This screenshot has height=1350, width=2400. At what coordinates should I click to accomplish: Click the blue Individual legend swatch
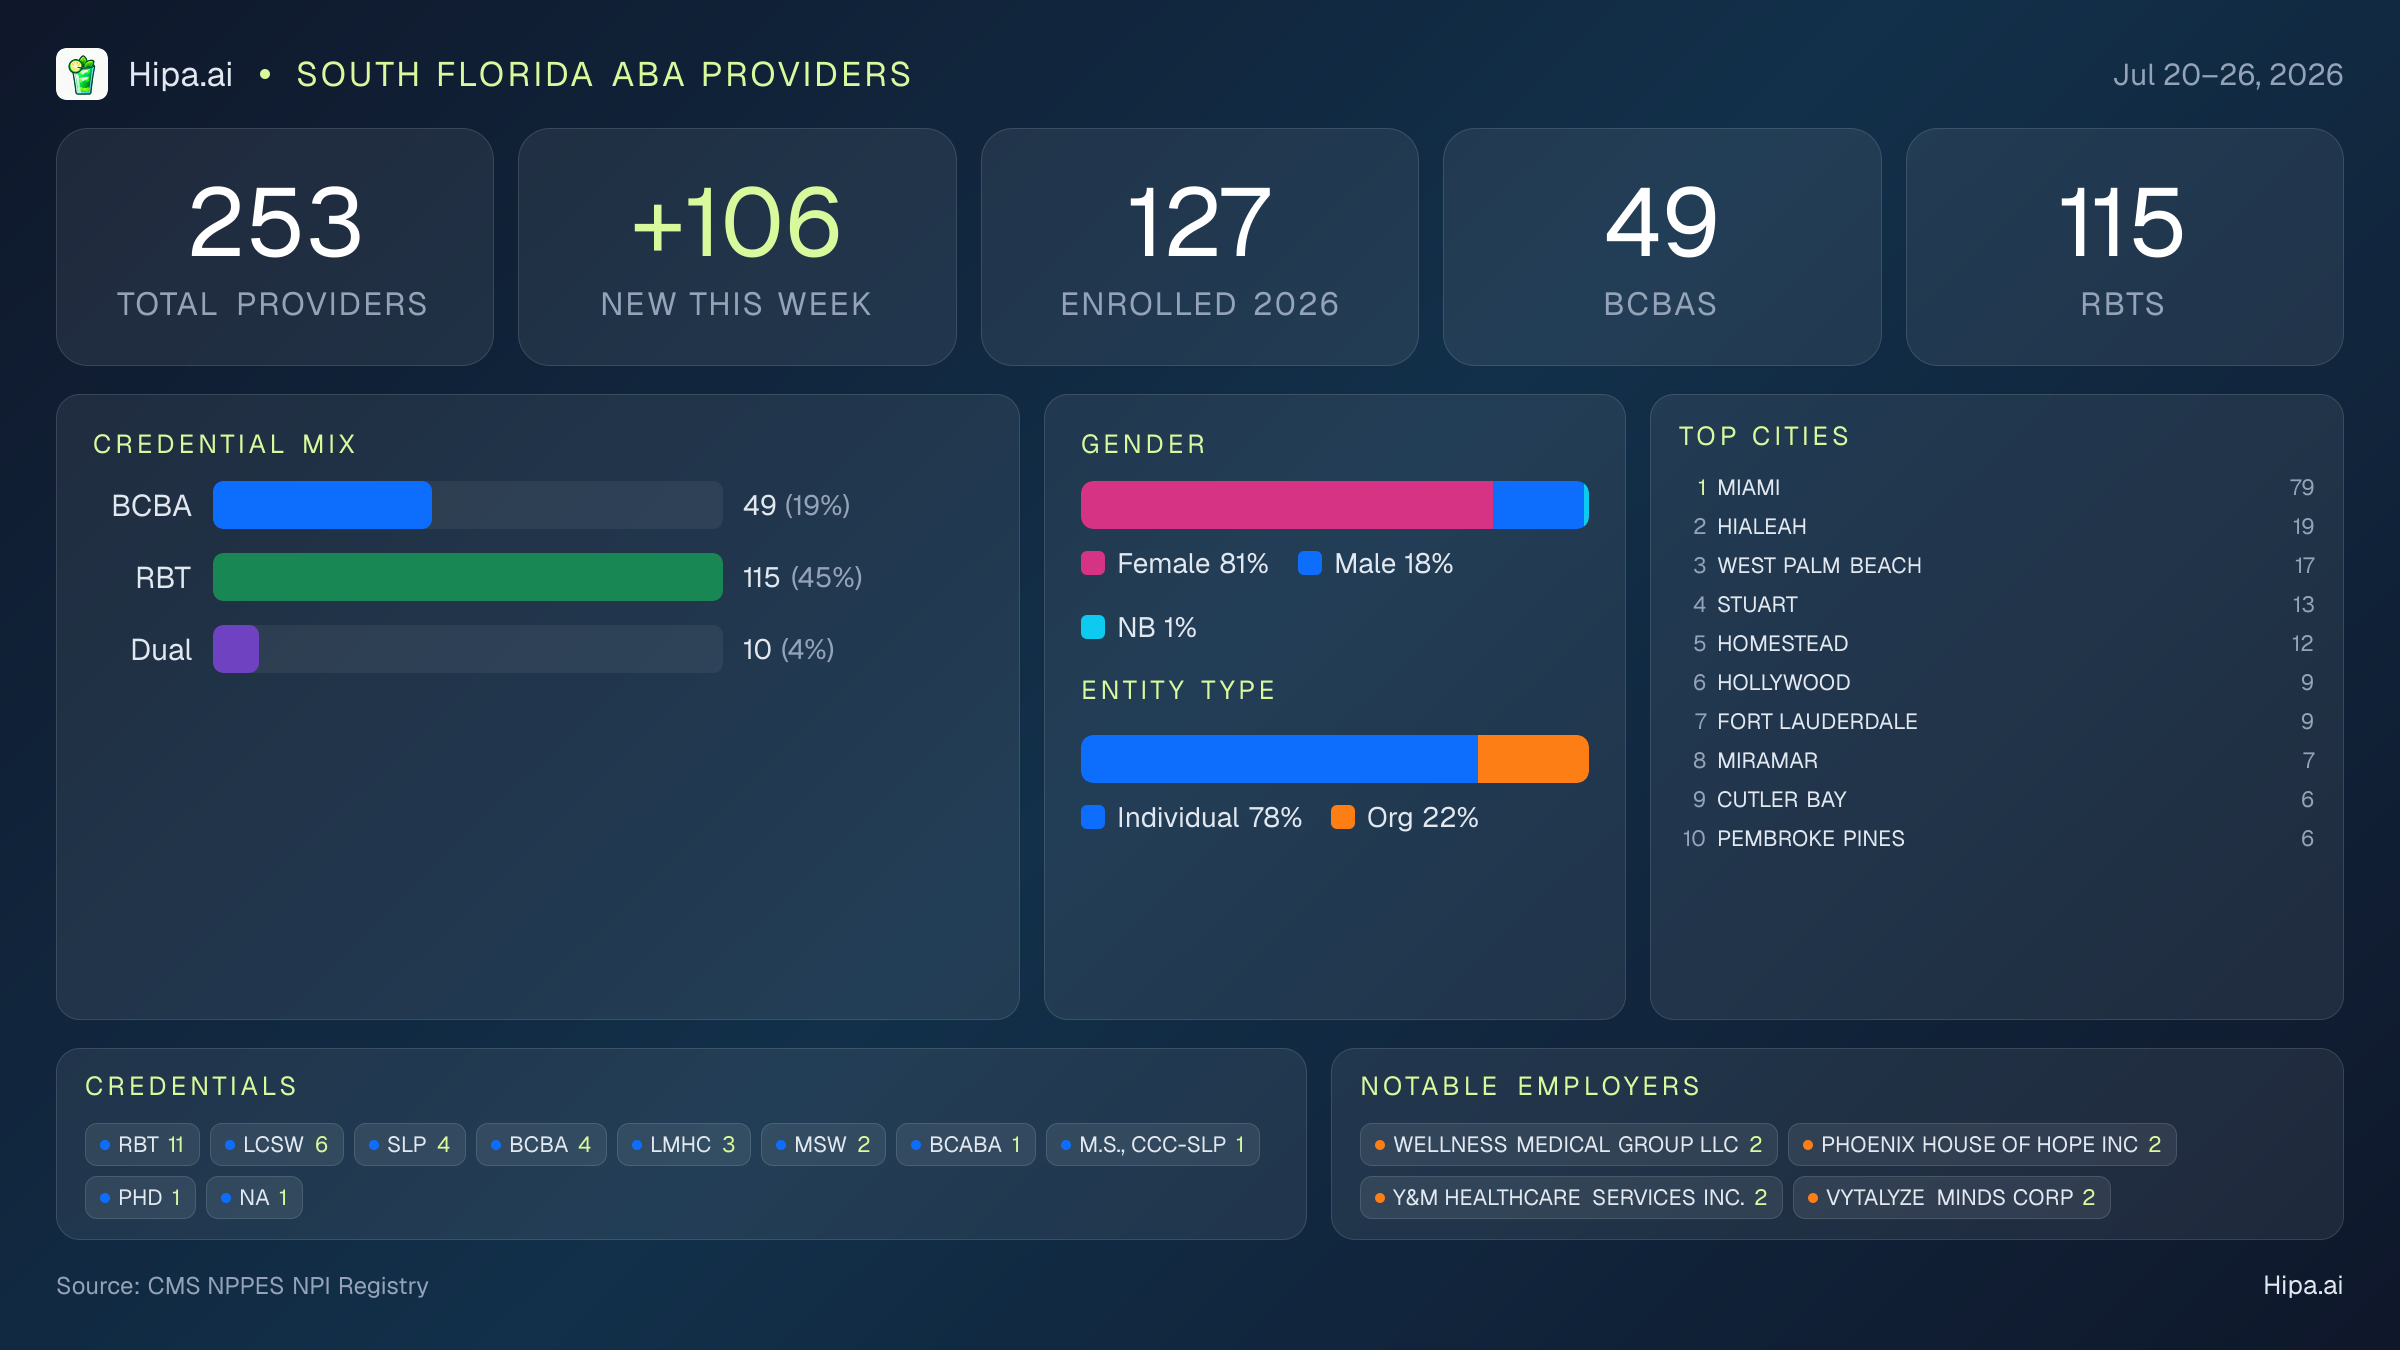click(x=1093, y=817)
